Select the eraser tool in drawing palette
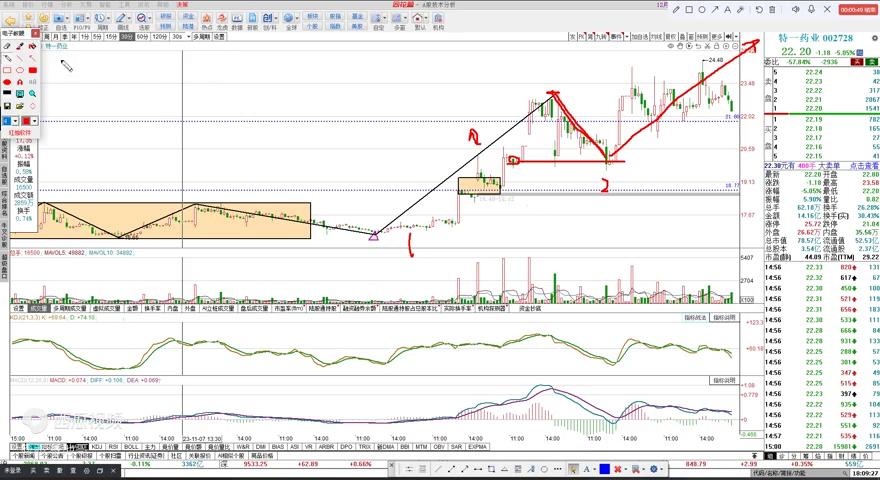The height and width of the screenshot is (480, 880). pos(7,46)
